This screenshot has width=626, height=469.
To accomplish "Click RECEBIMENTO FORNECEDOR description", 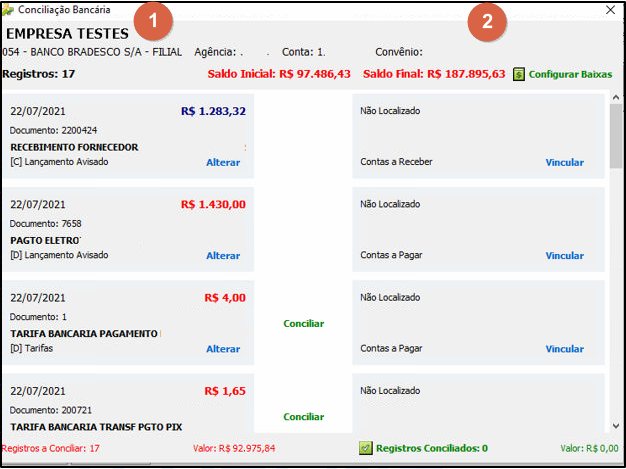I will [74, 148].
